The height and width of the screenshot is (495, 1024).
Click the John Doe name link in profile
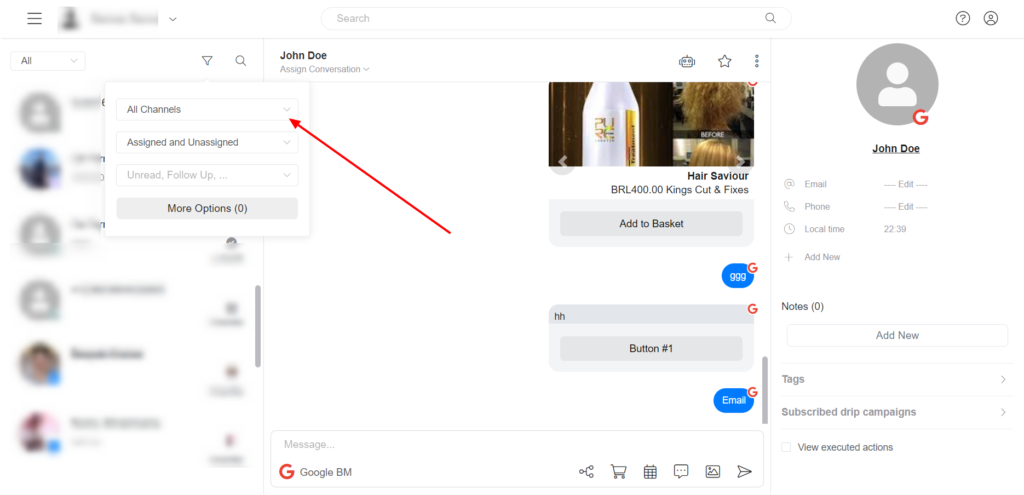tap(896, 148)
